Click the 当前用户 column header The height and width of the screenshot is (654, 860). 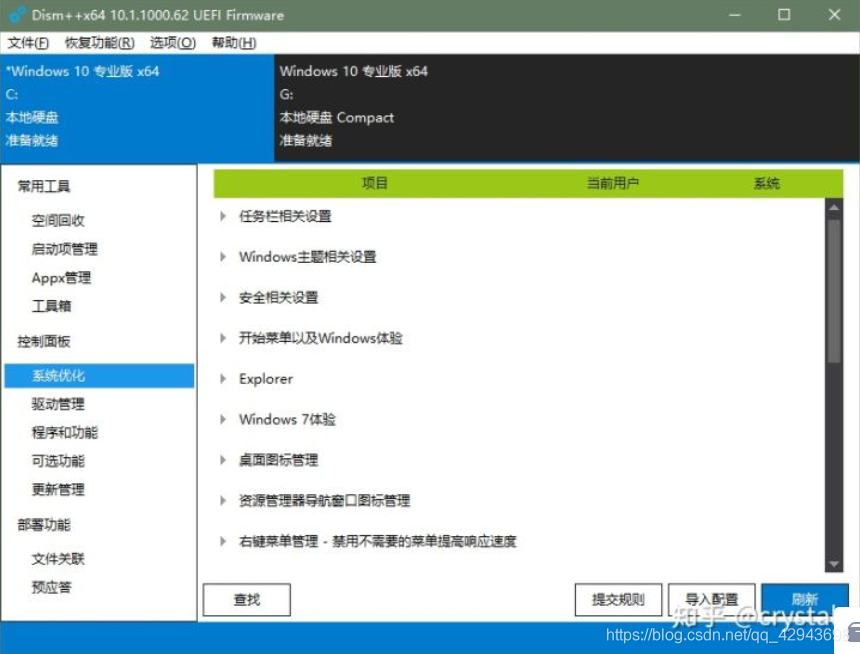point(613,183)
